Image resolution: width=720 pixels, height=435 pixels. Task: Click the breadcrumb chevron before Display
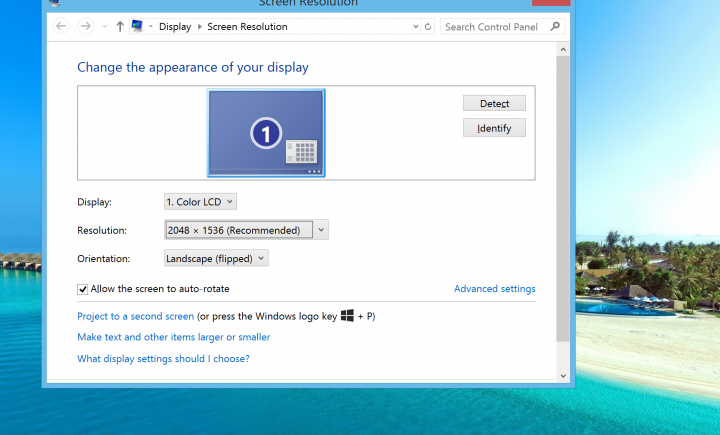151,27
